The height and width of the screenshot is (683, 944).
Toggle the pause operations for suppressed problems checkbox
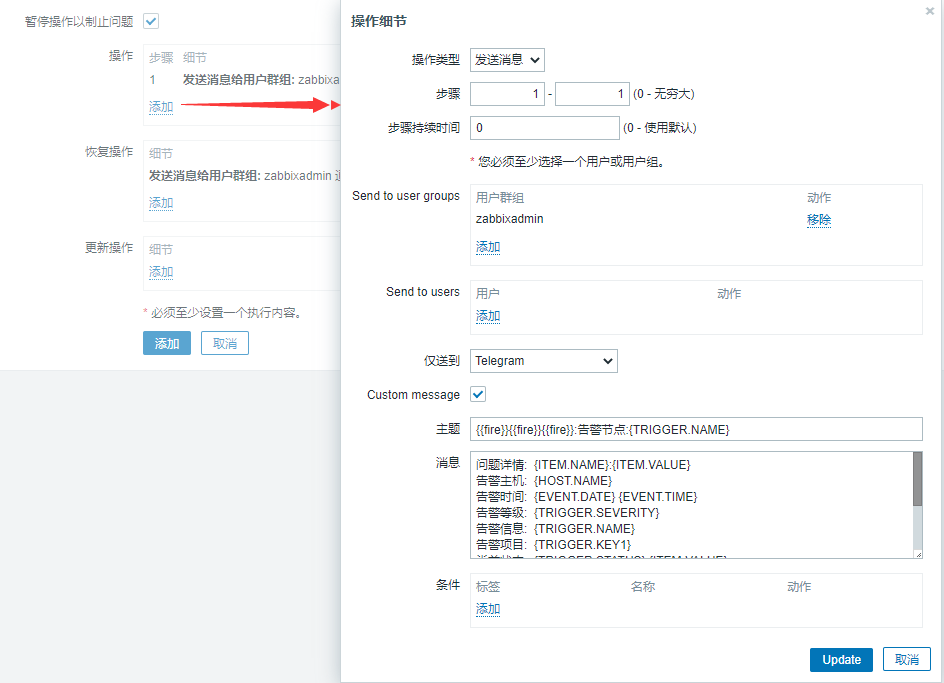(151, 21)
